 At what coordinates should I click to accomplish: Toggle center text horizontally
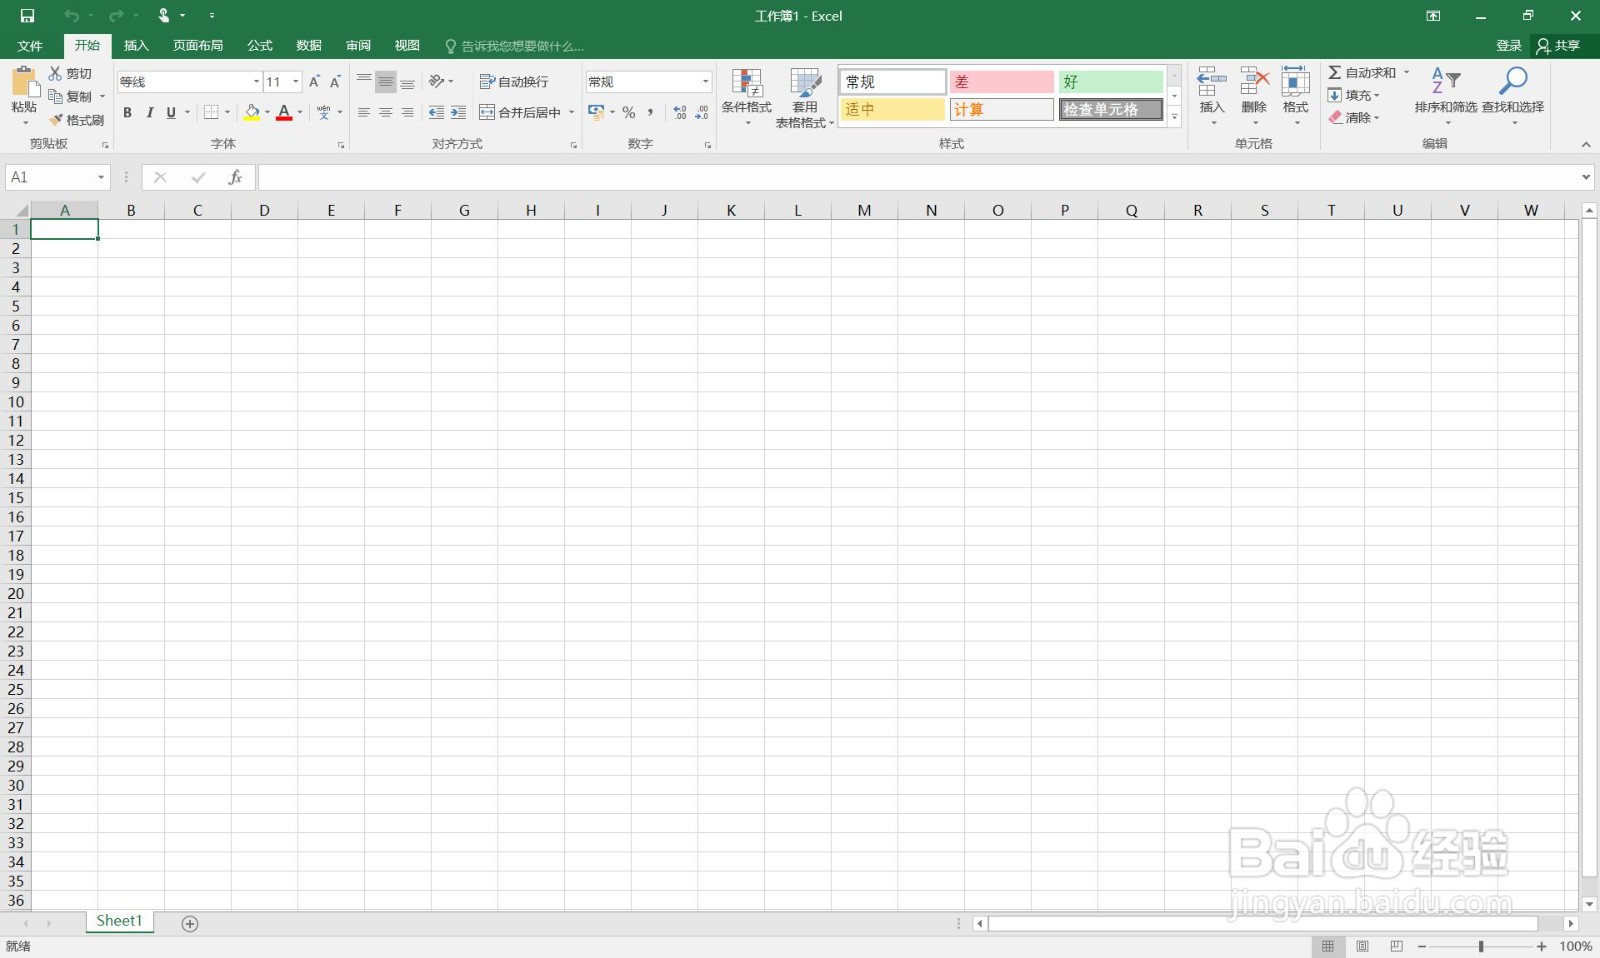click(386, 113)
